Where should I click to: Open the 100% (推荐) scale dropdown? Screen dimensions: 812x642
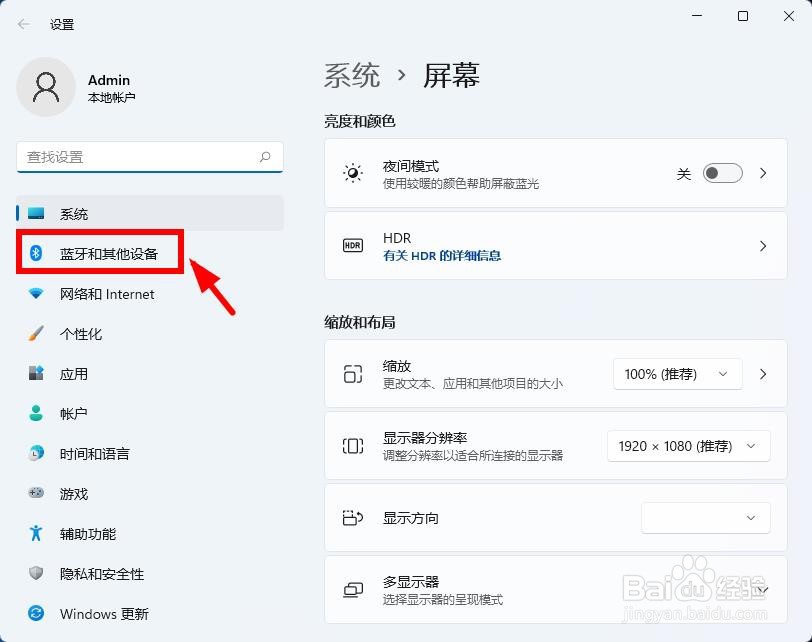pos(678,374)
